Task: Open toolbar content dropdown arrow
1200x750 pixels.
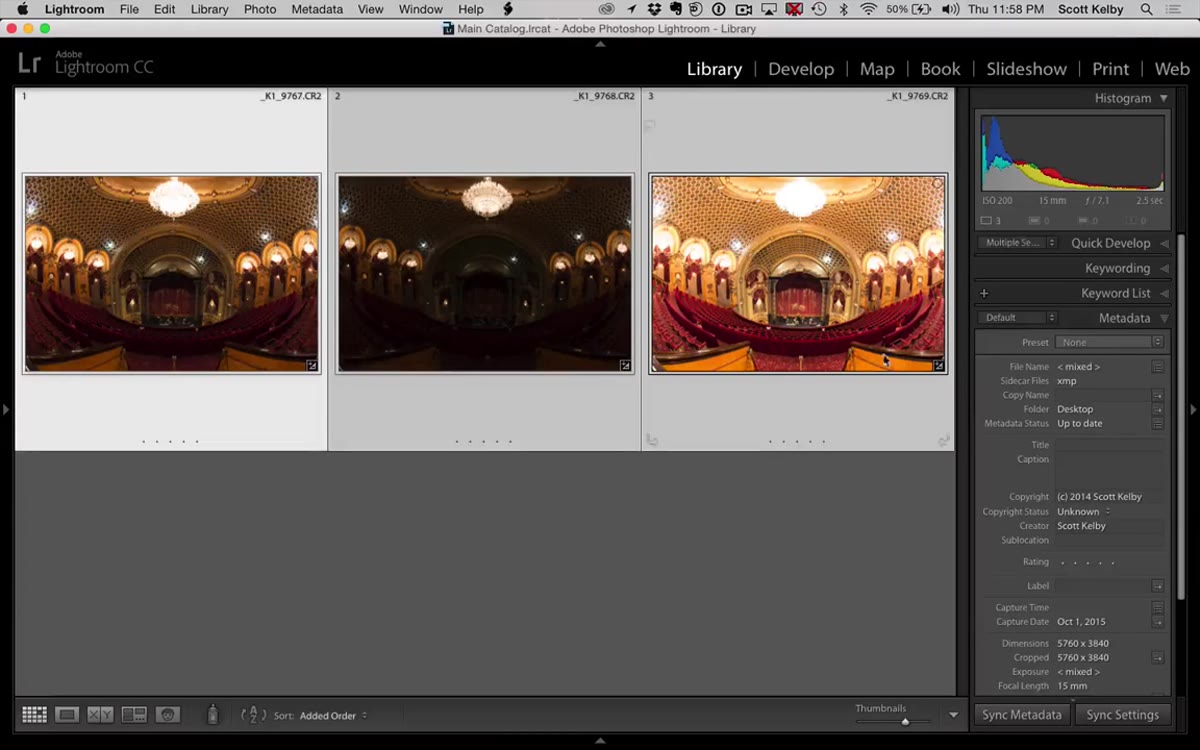Action: pyautogui.click(x=953, y=715)
